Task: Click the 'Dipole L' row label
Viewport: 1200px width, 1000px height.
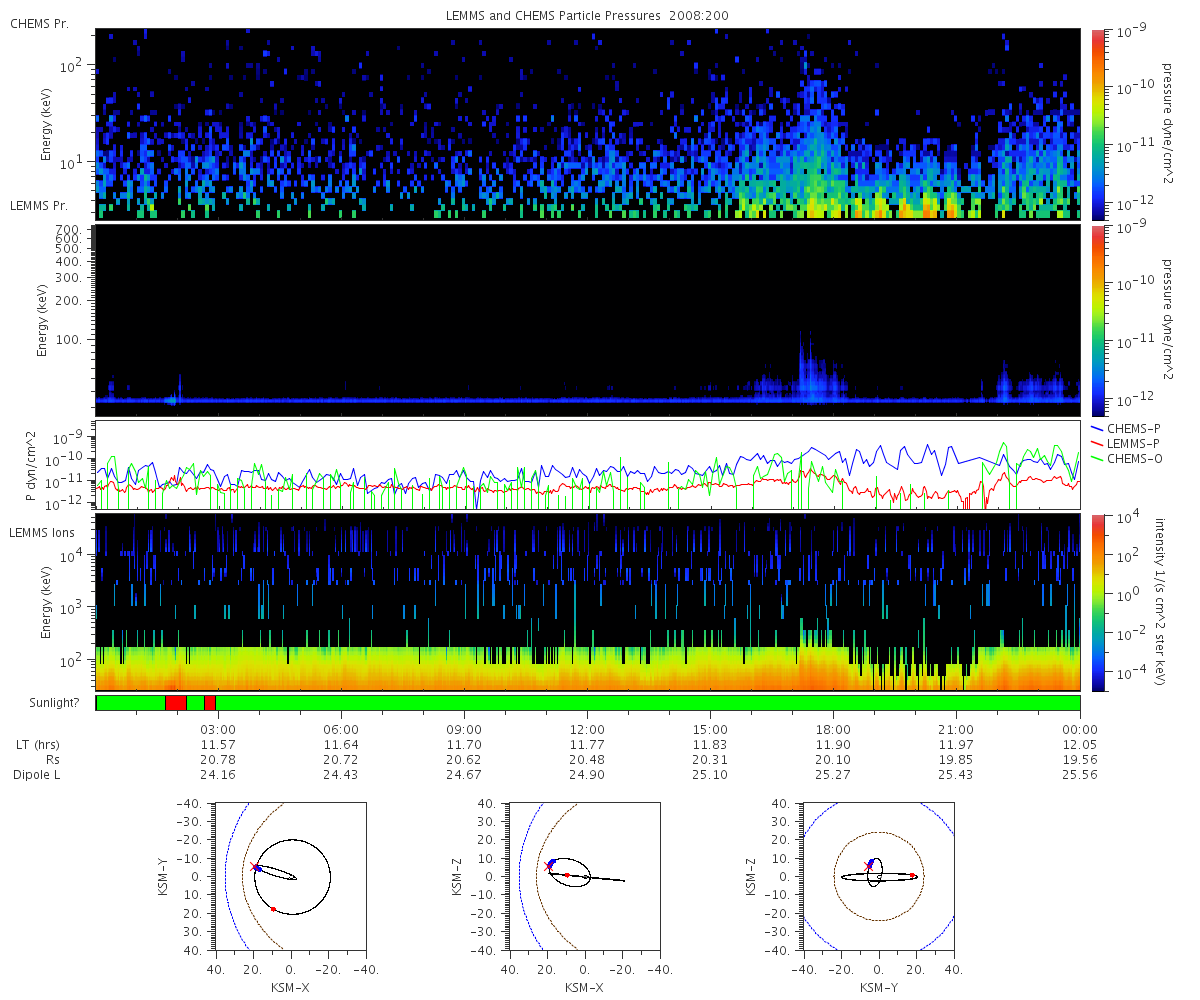Action: pos(37,775)
